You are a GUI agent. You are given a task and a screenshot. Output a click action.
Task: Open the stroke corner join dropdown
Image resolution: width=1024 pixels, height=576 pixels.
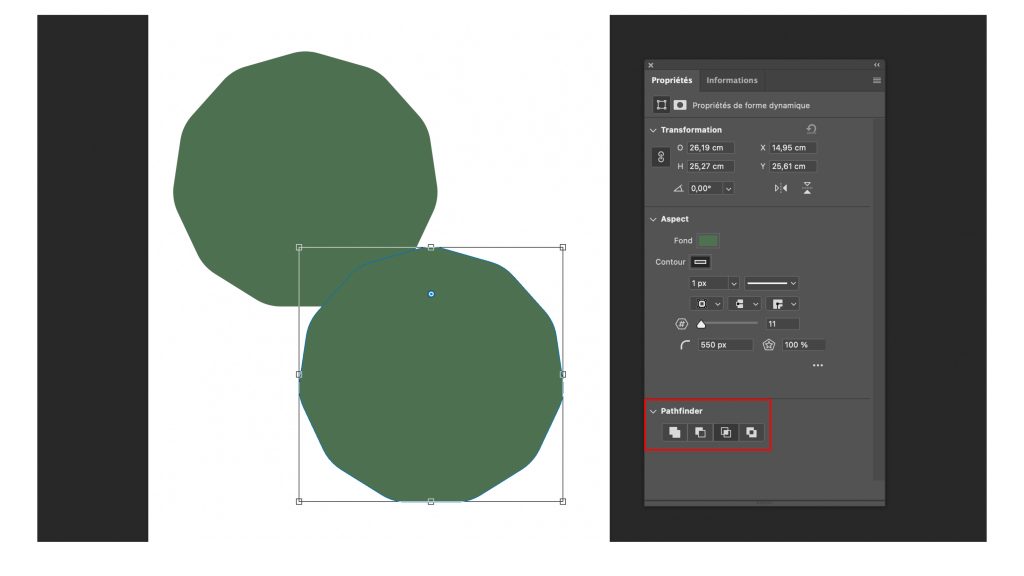click(x=783, y=304)
